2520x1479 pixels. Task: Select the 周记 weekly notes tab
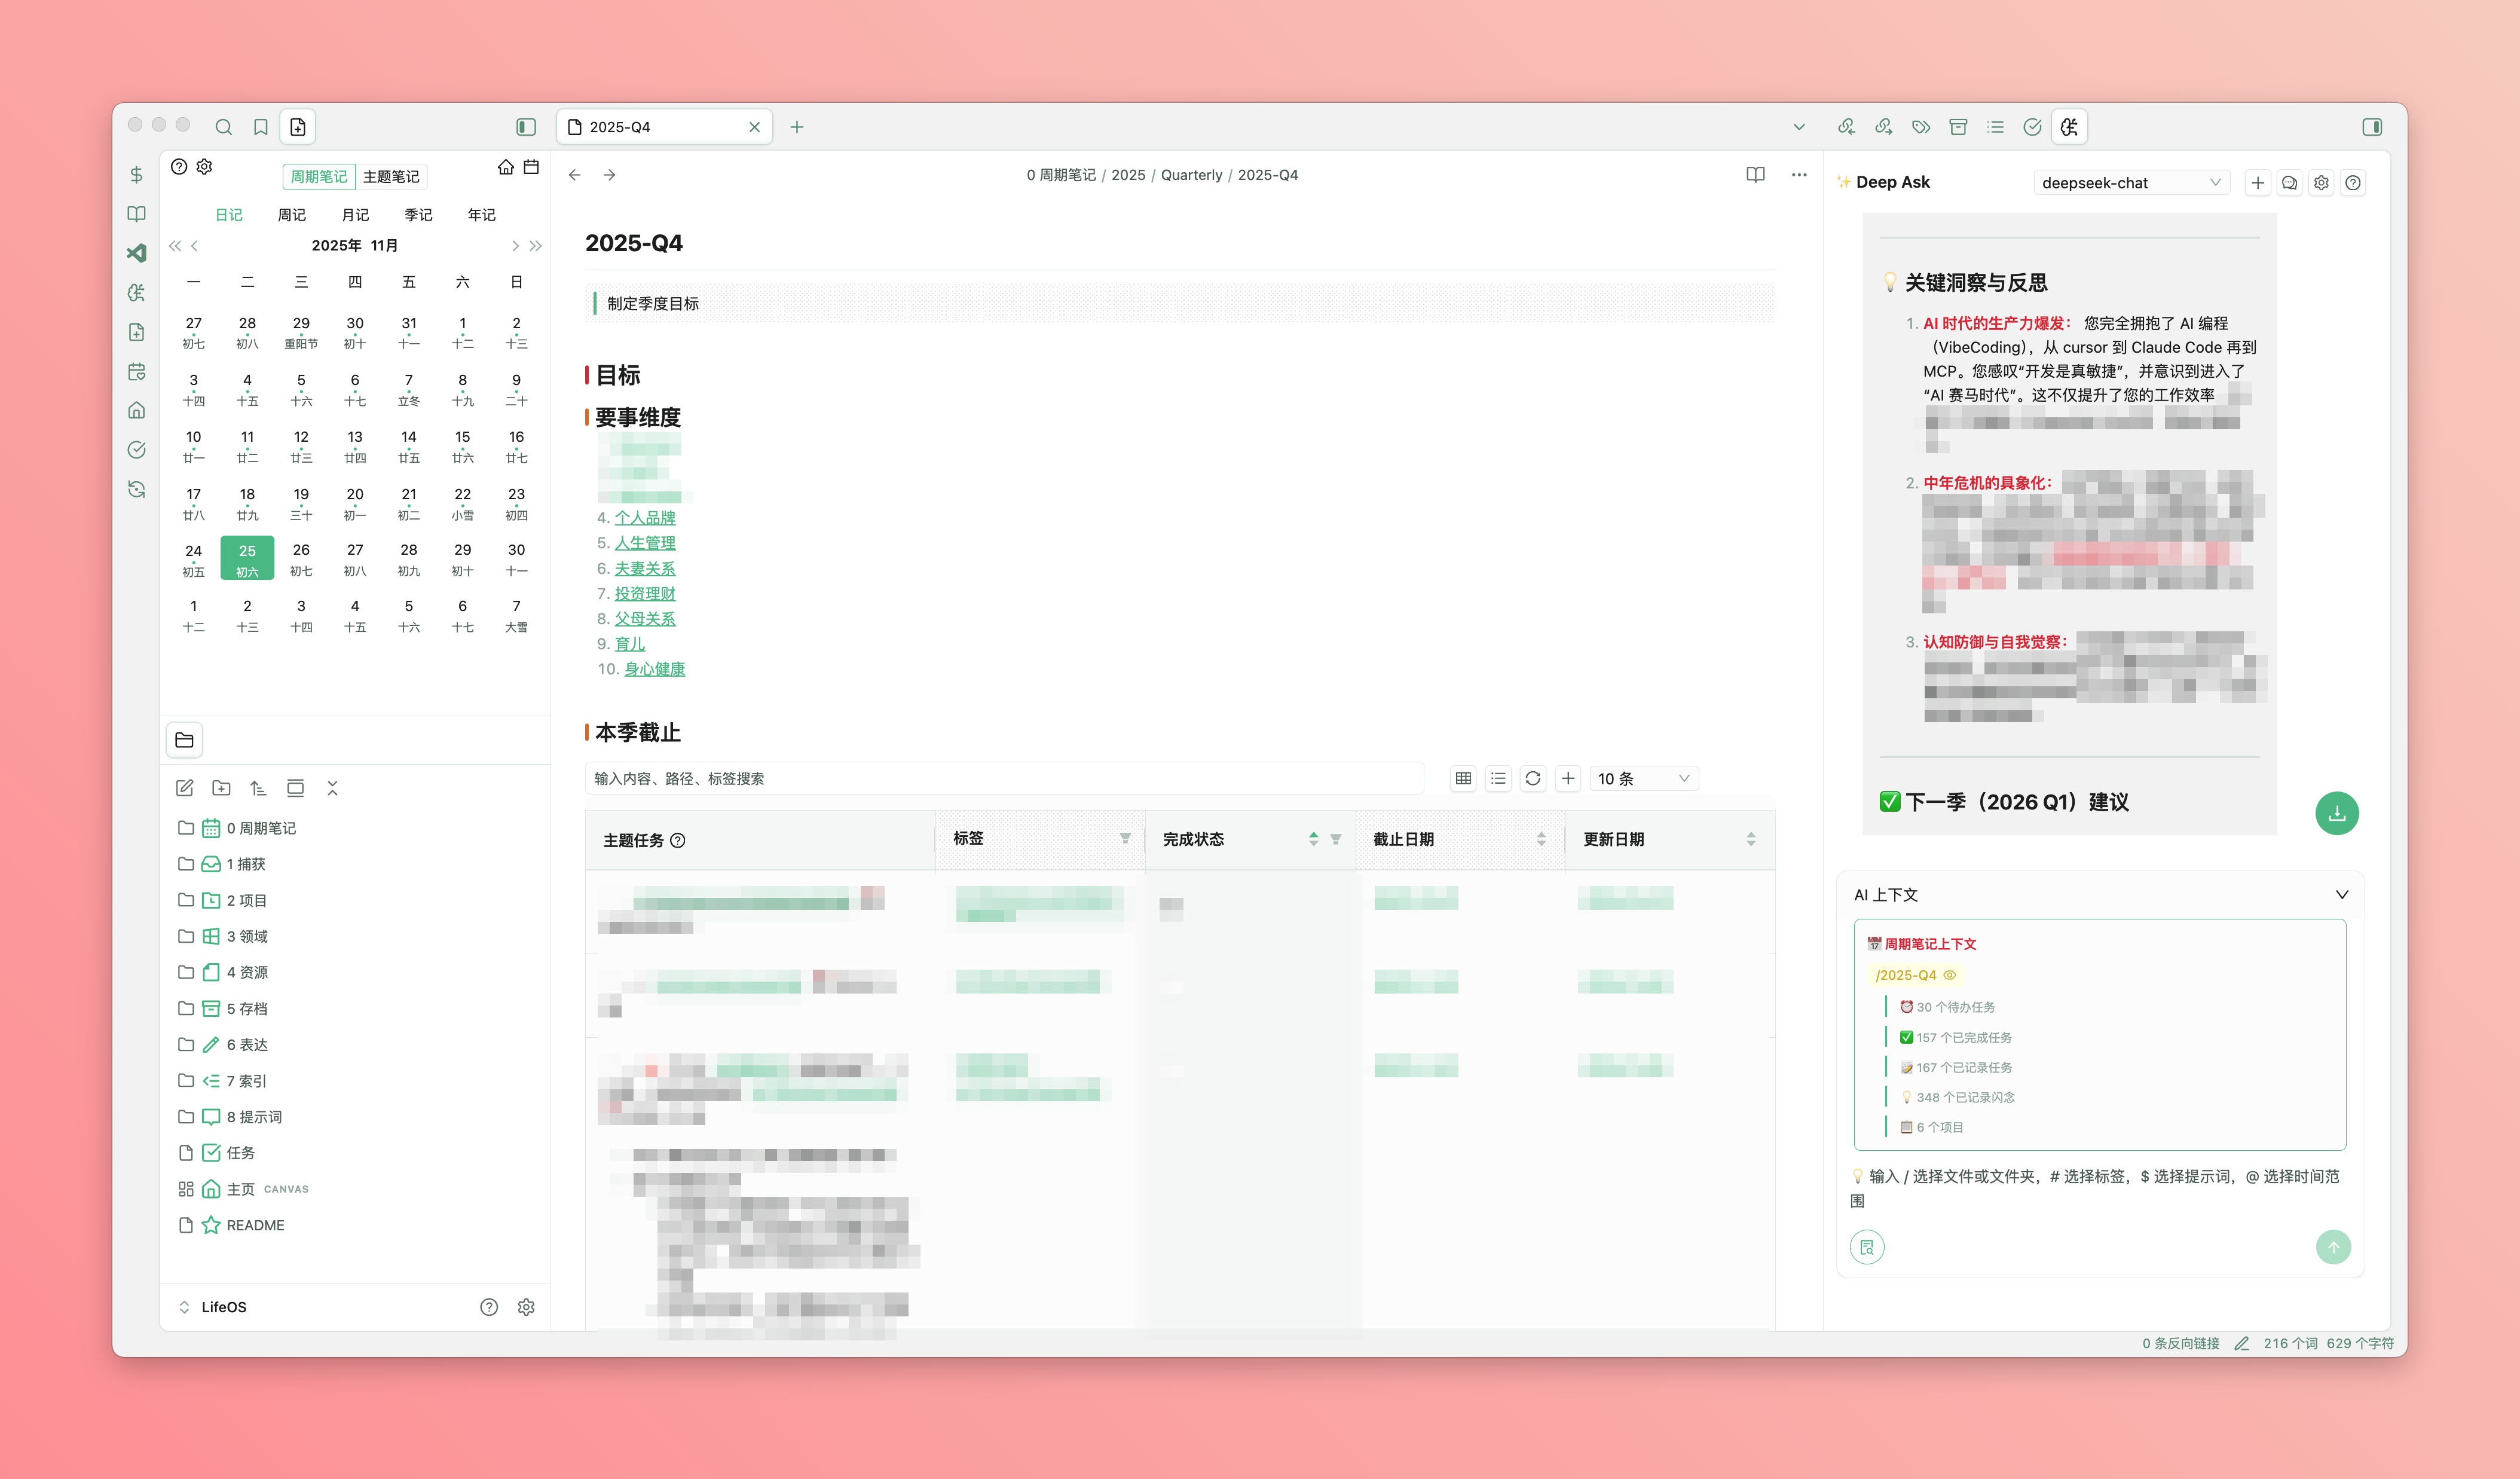pyautogui.click(x=291, y=215)
